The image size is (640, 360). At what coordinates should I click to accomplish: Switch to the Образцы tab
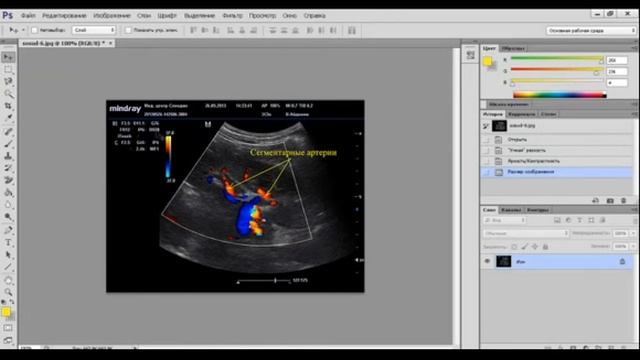point(513,48)
